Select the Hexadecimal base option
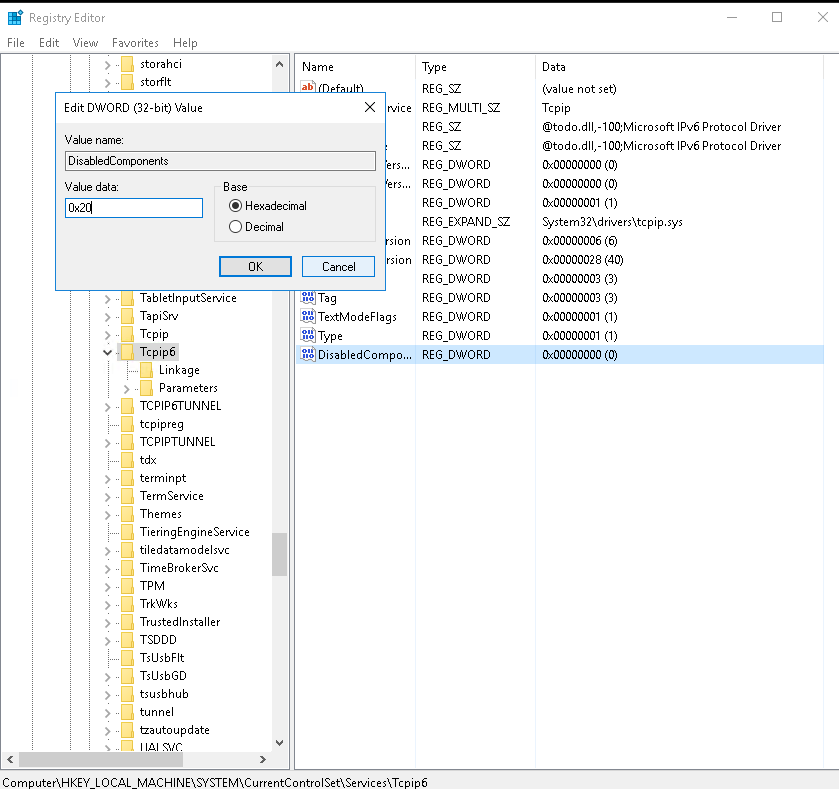The width and height of the screenshot is (839, 789). tap(236, 206)
